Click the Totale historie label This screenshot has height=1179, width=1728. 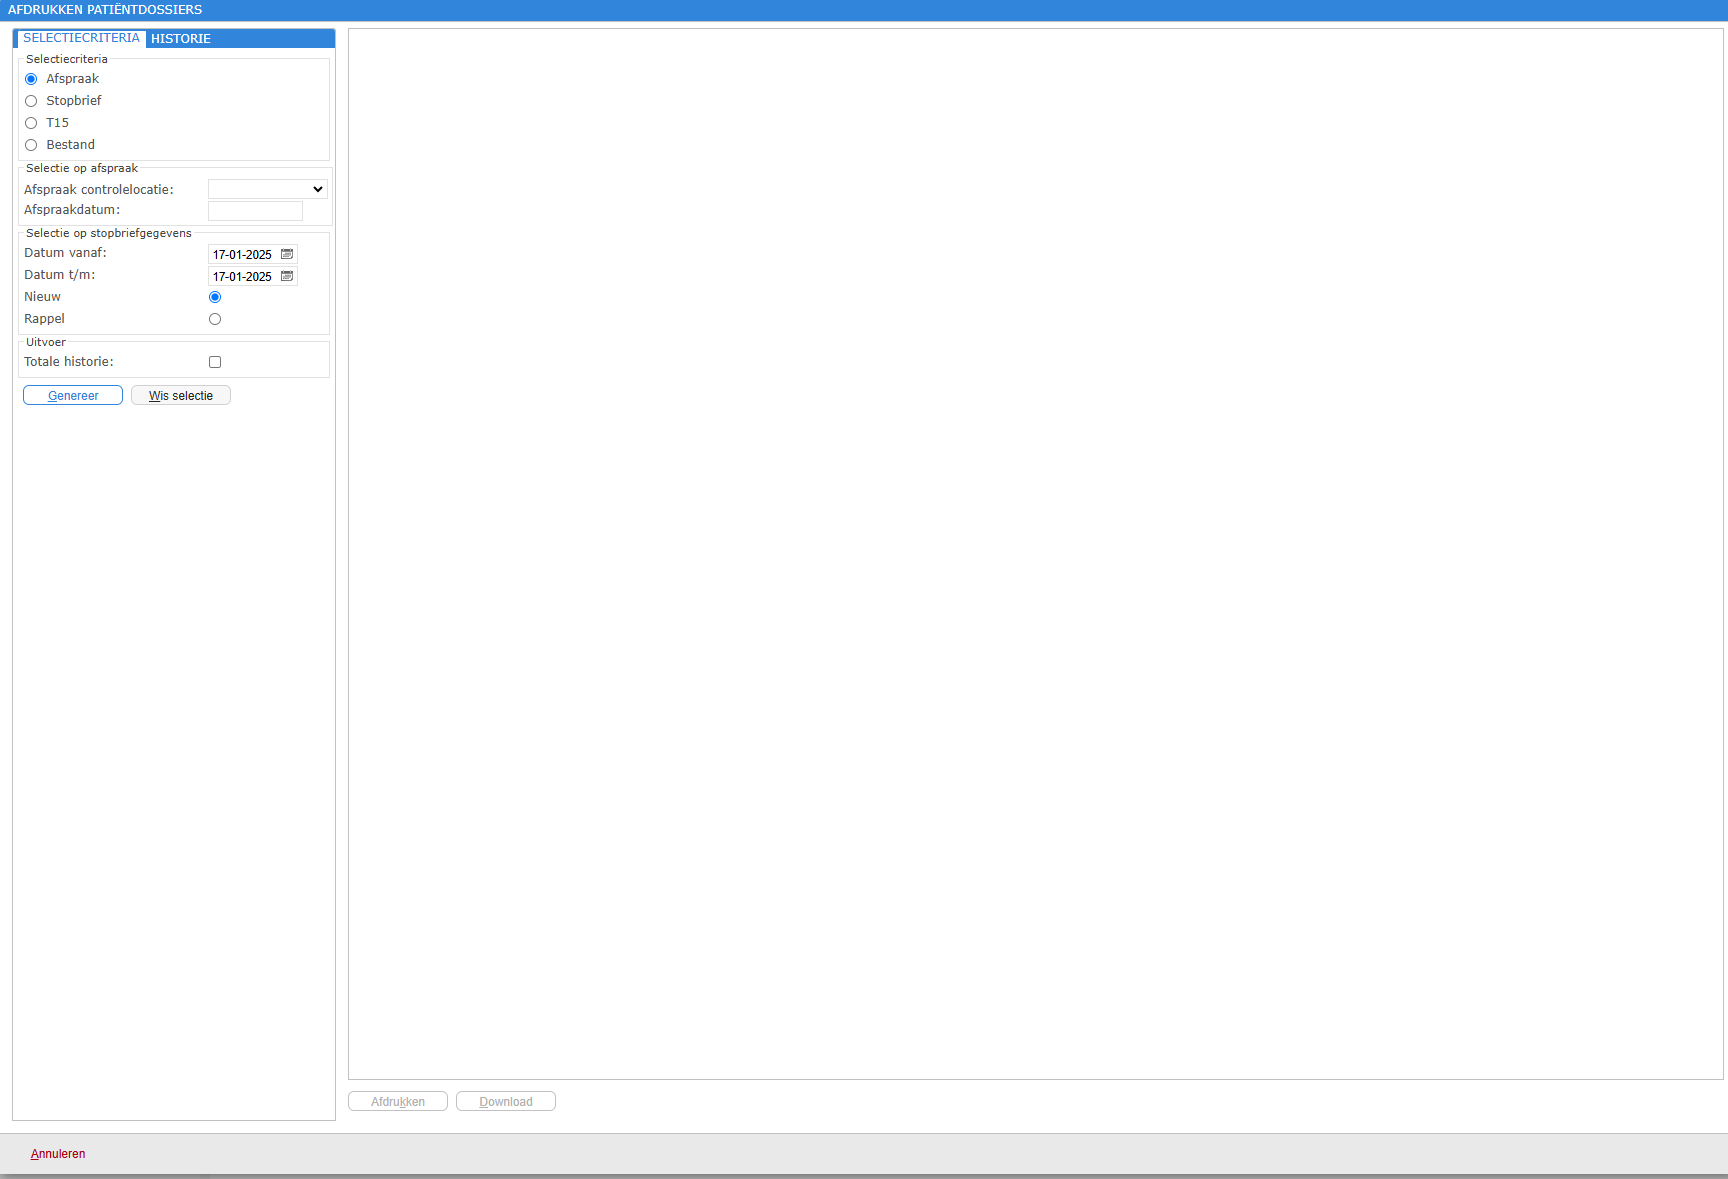(x=69, y=362)
